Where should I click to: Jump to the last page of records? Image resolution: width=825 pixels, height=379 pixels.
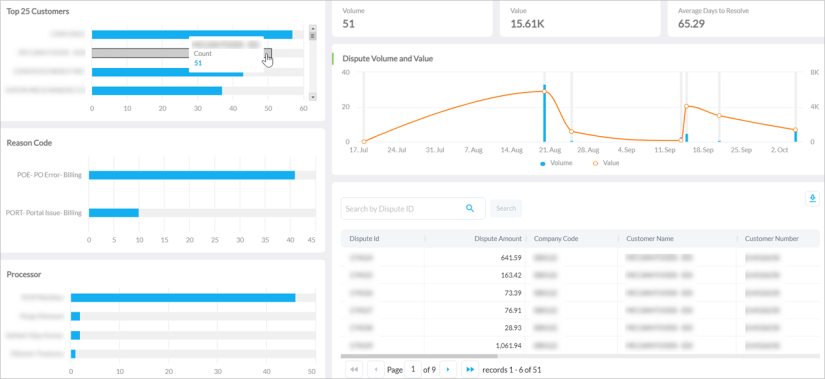point(470,370)
